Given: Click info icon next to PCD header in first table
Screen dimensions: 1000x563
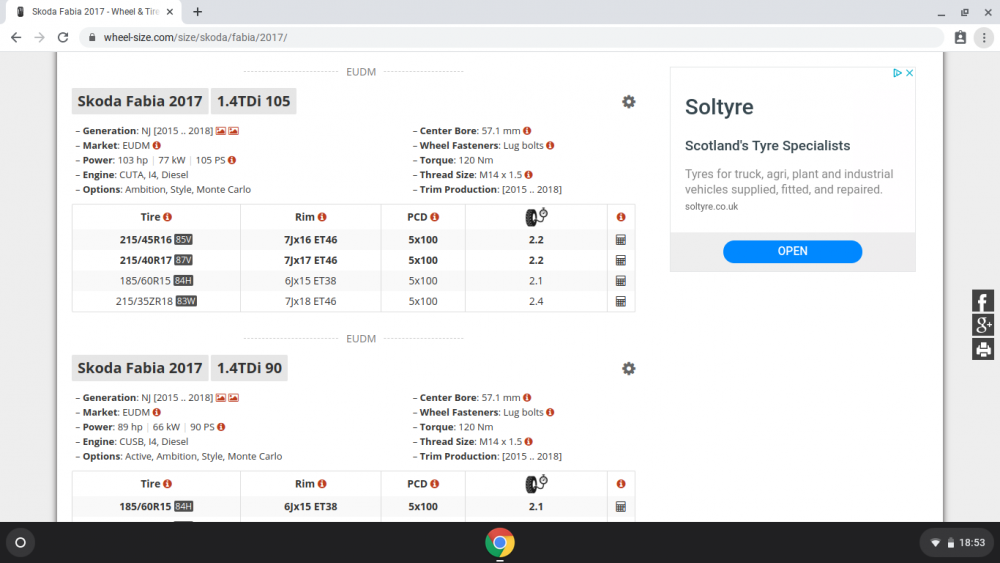Looking at the screenshot, I should pyautogui.click(x=434, y=217).
